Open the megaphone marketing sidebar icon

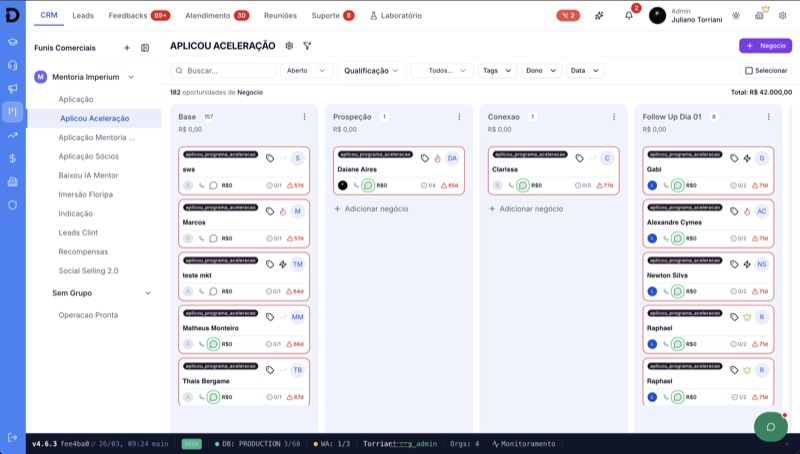(12, 89)
